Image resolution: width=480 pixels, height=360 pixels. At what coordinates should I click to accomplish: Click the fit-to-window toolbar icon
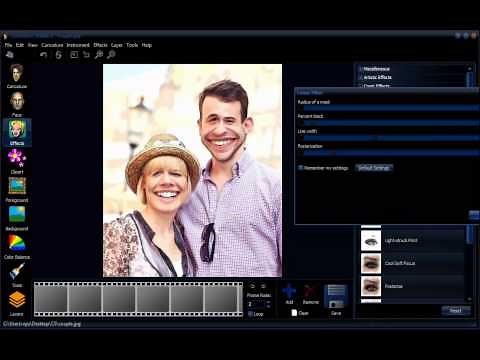[74, 55]
